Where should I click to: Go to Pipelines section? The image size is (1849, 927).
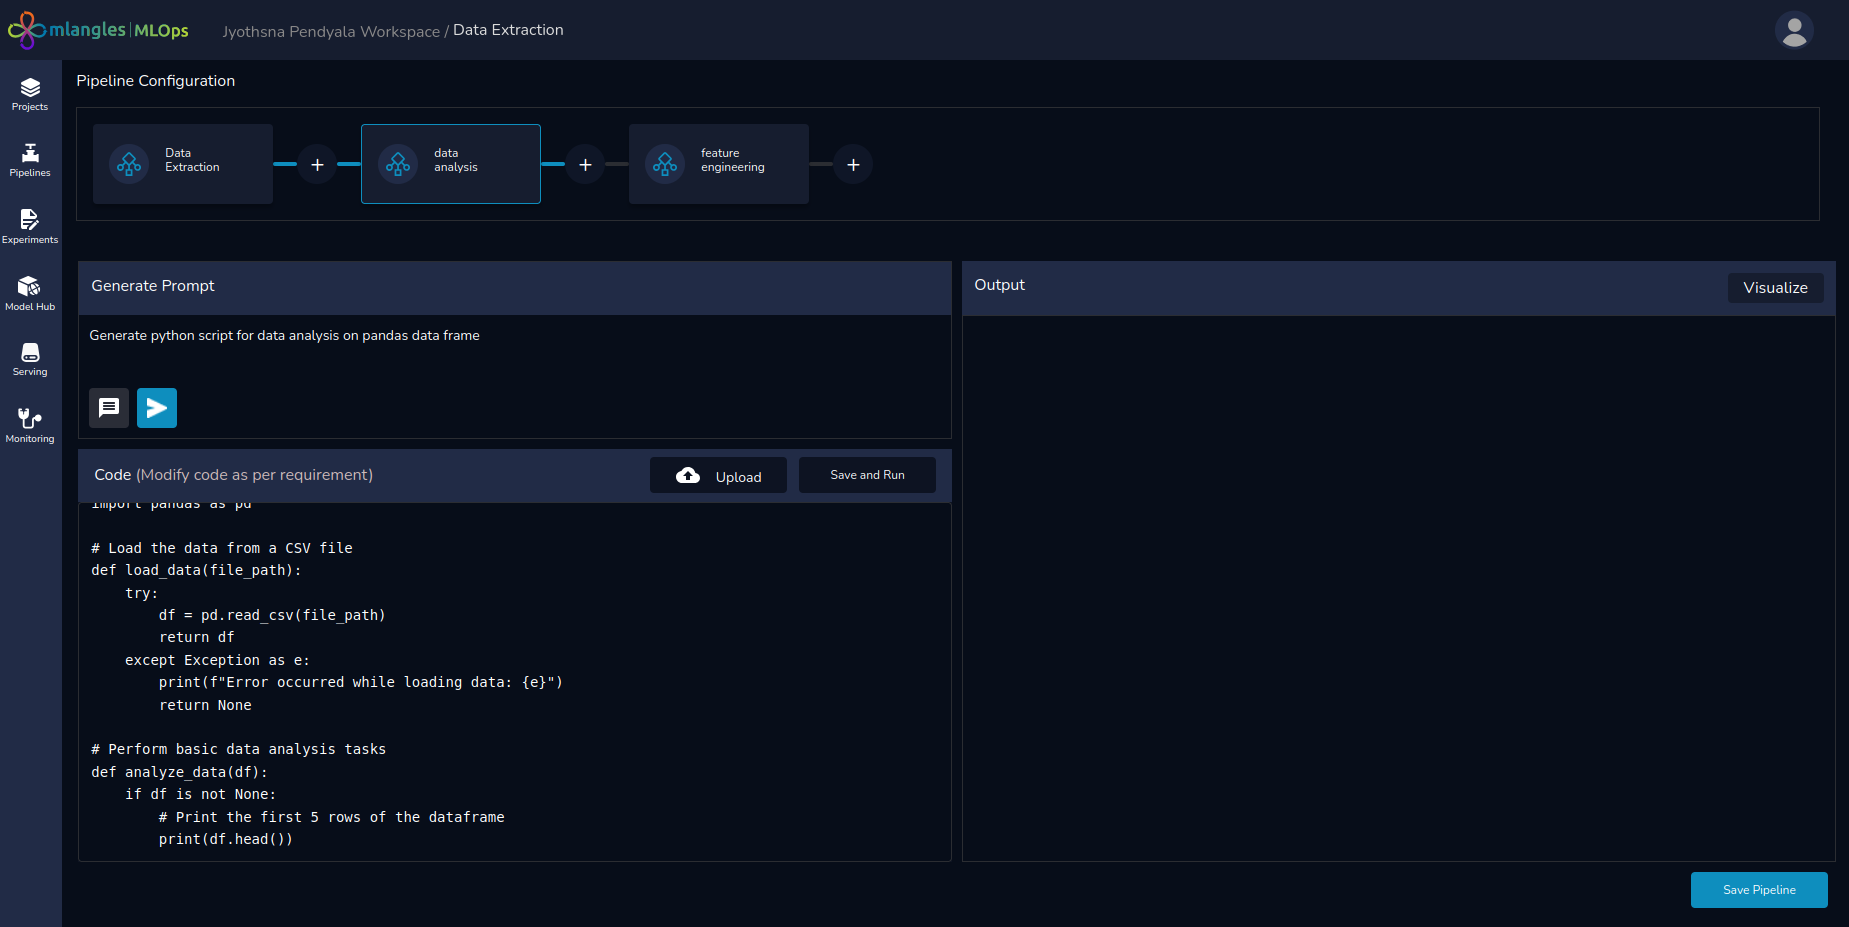coord(30,160)
